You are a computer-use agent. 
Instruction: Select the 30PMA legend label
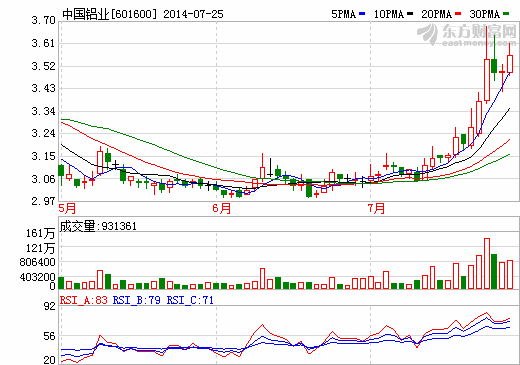(485, 14)
